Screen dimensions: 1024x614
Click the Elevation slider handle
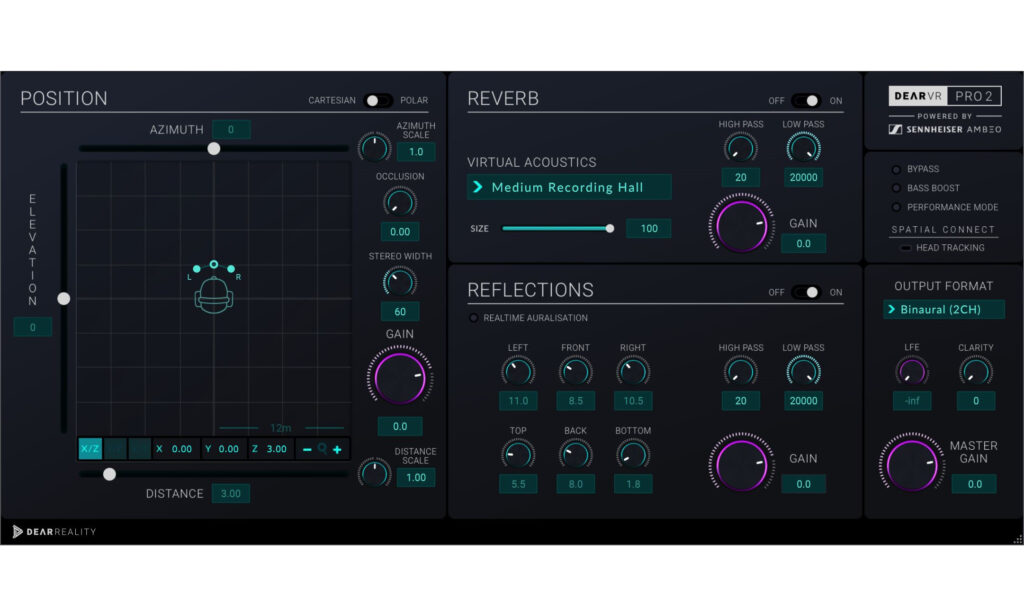click(63, 299)
